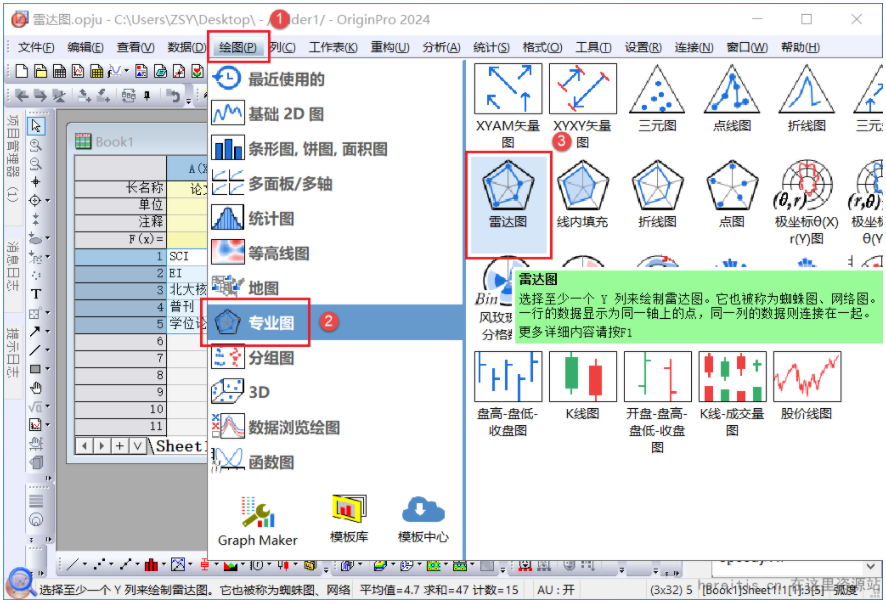Screen dimensions: 886x604
Task: Open the 格式(O) menu
Action: coord(542,47)
